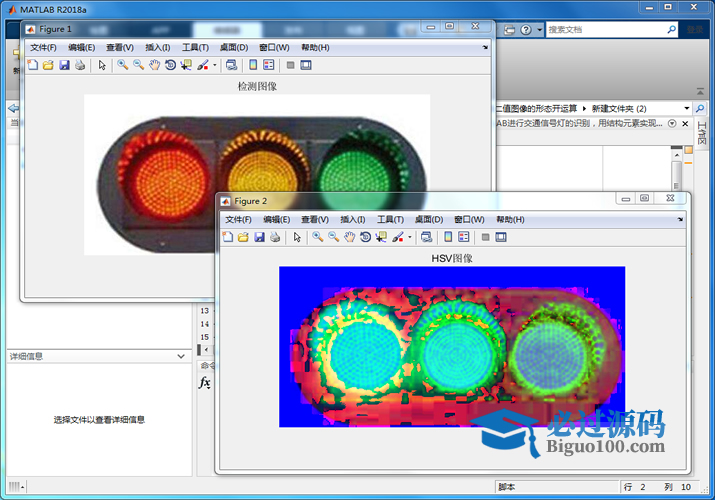Open 编辑(E) menu in Figure 1

point(82,47)
